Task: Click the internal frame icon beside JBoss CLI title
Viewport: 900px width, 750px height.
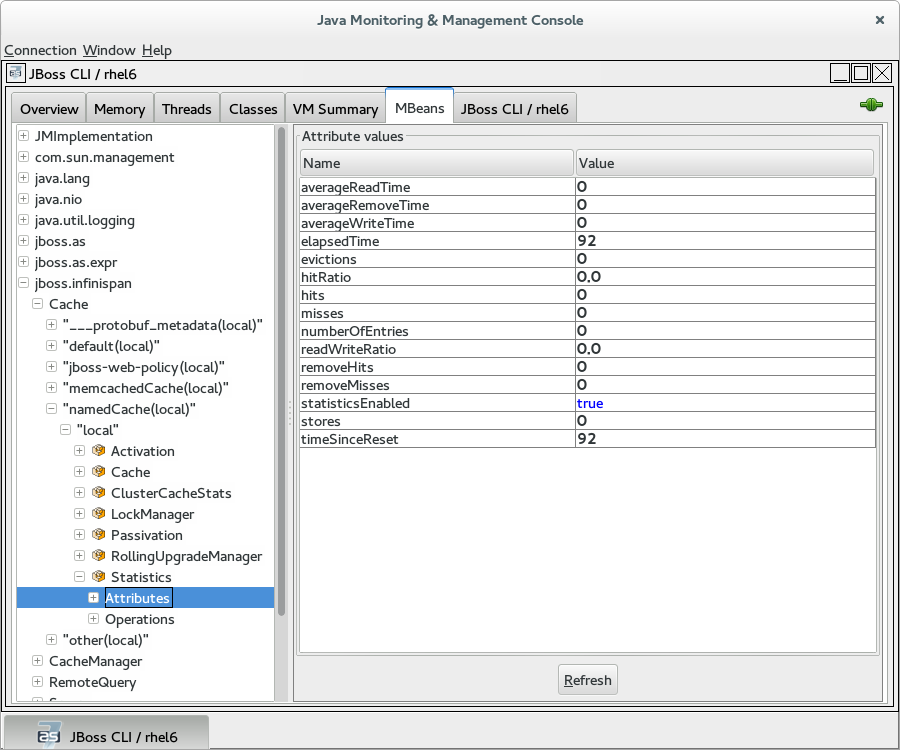Action: pos(16,73)
